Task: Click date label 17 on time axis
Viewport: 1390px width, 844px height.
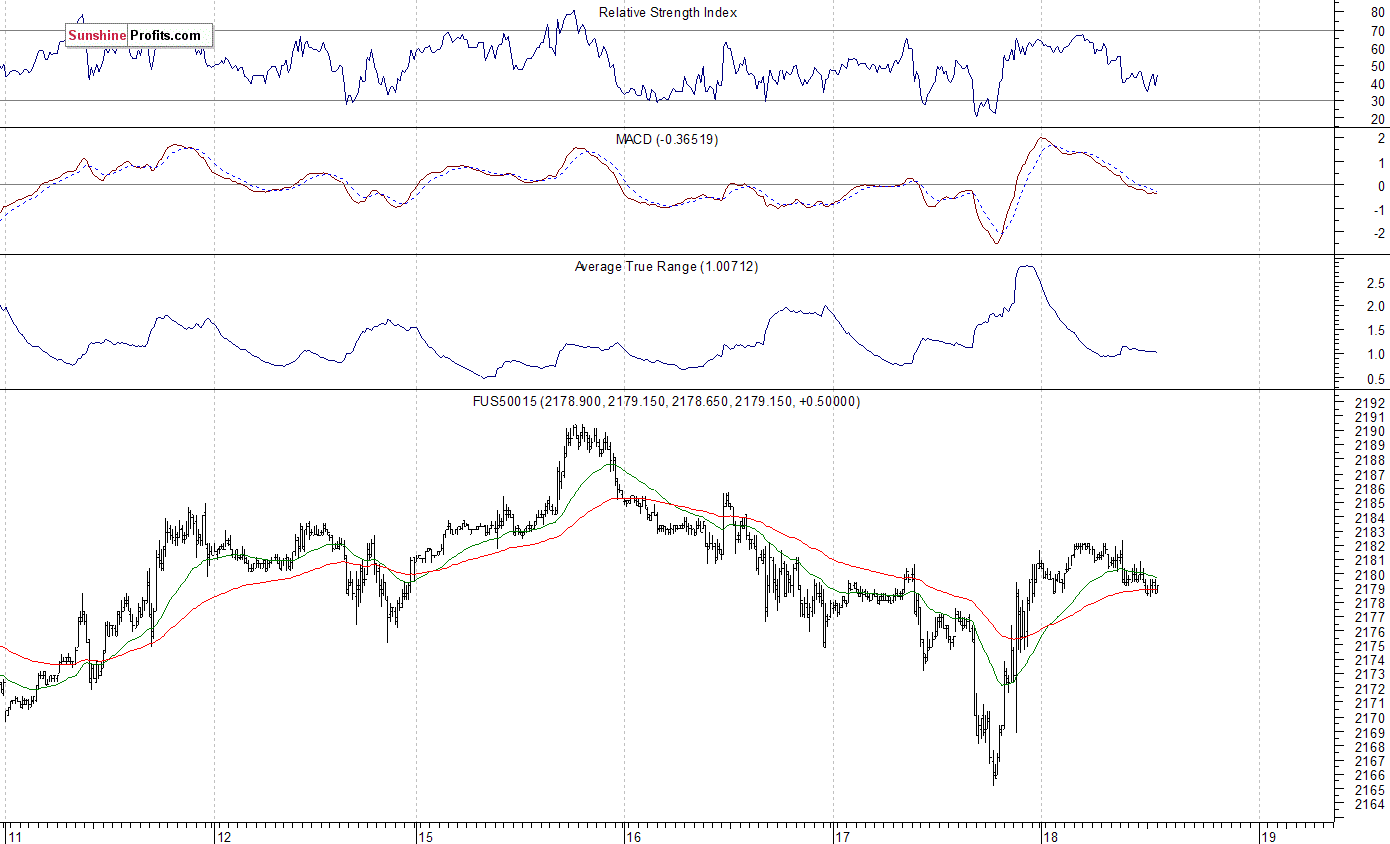Action: (842, 836)
